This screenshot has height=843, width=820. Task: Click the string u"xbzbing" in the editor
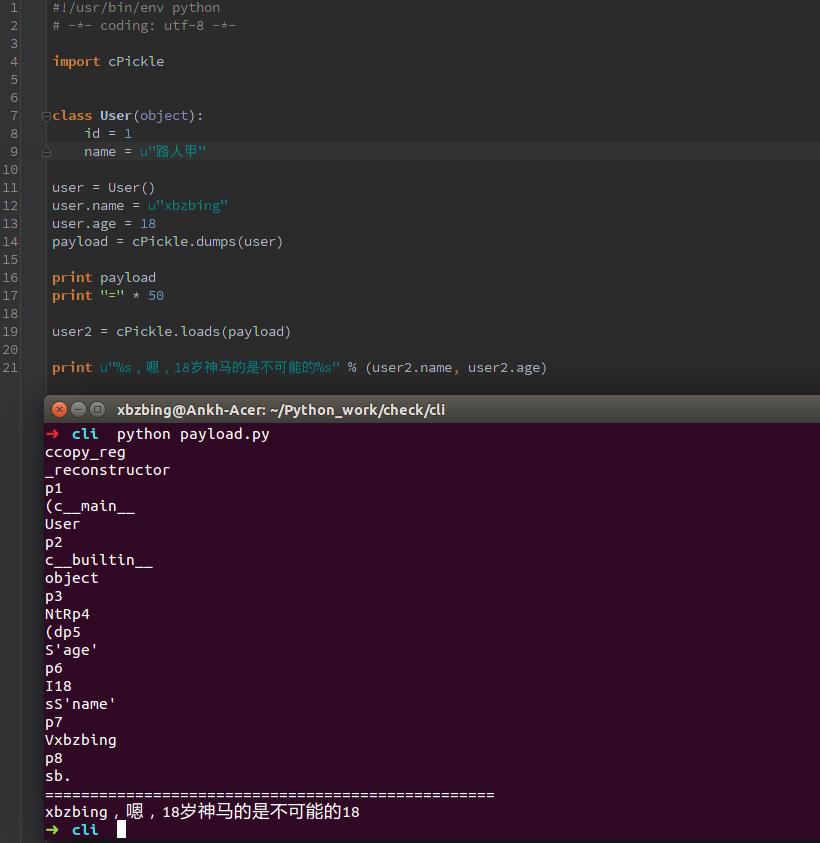(x=188, y=205)
